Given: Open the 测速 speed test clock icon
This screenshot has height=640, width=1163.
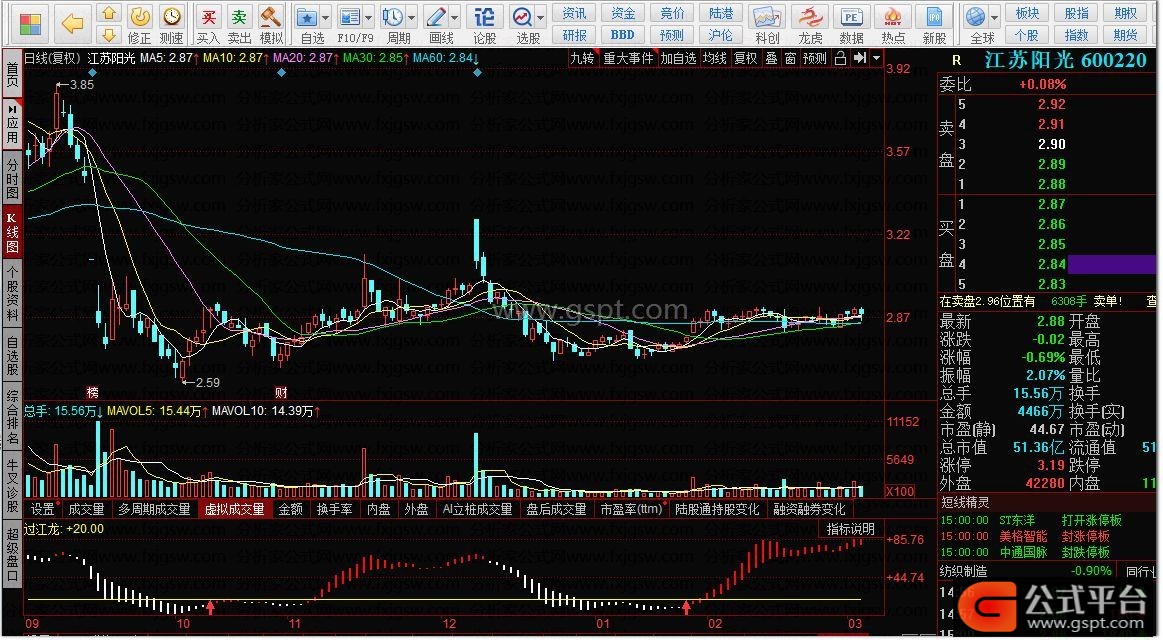Looking at the screenshot, I should [x=171, y=24].
